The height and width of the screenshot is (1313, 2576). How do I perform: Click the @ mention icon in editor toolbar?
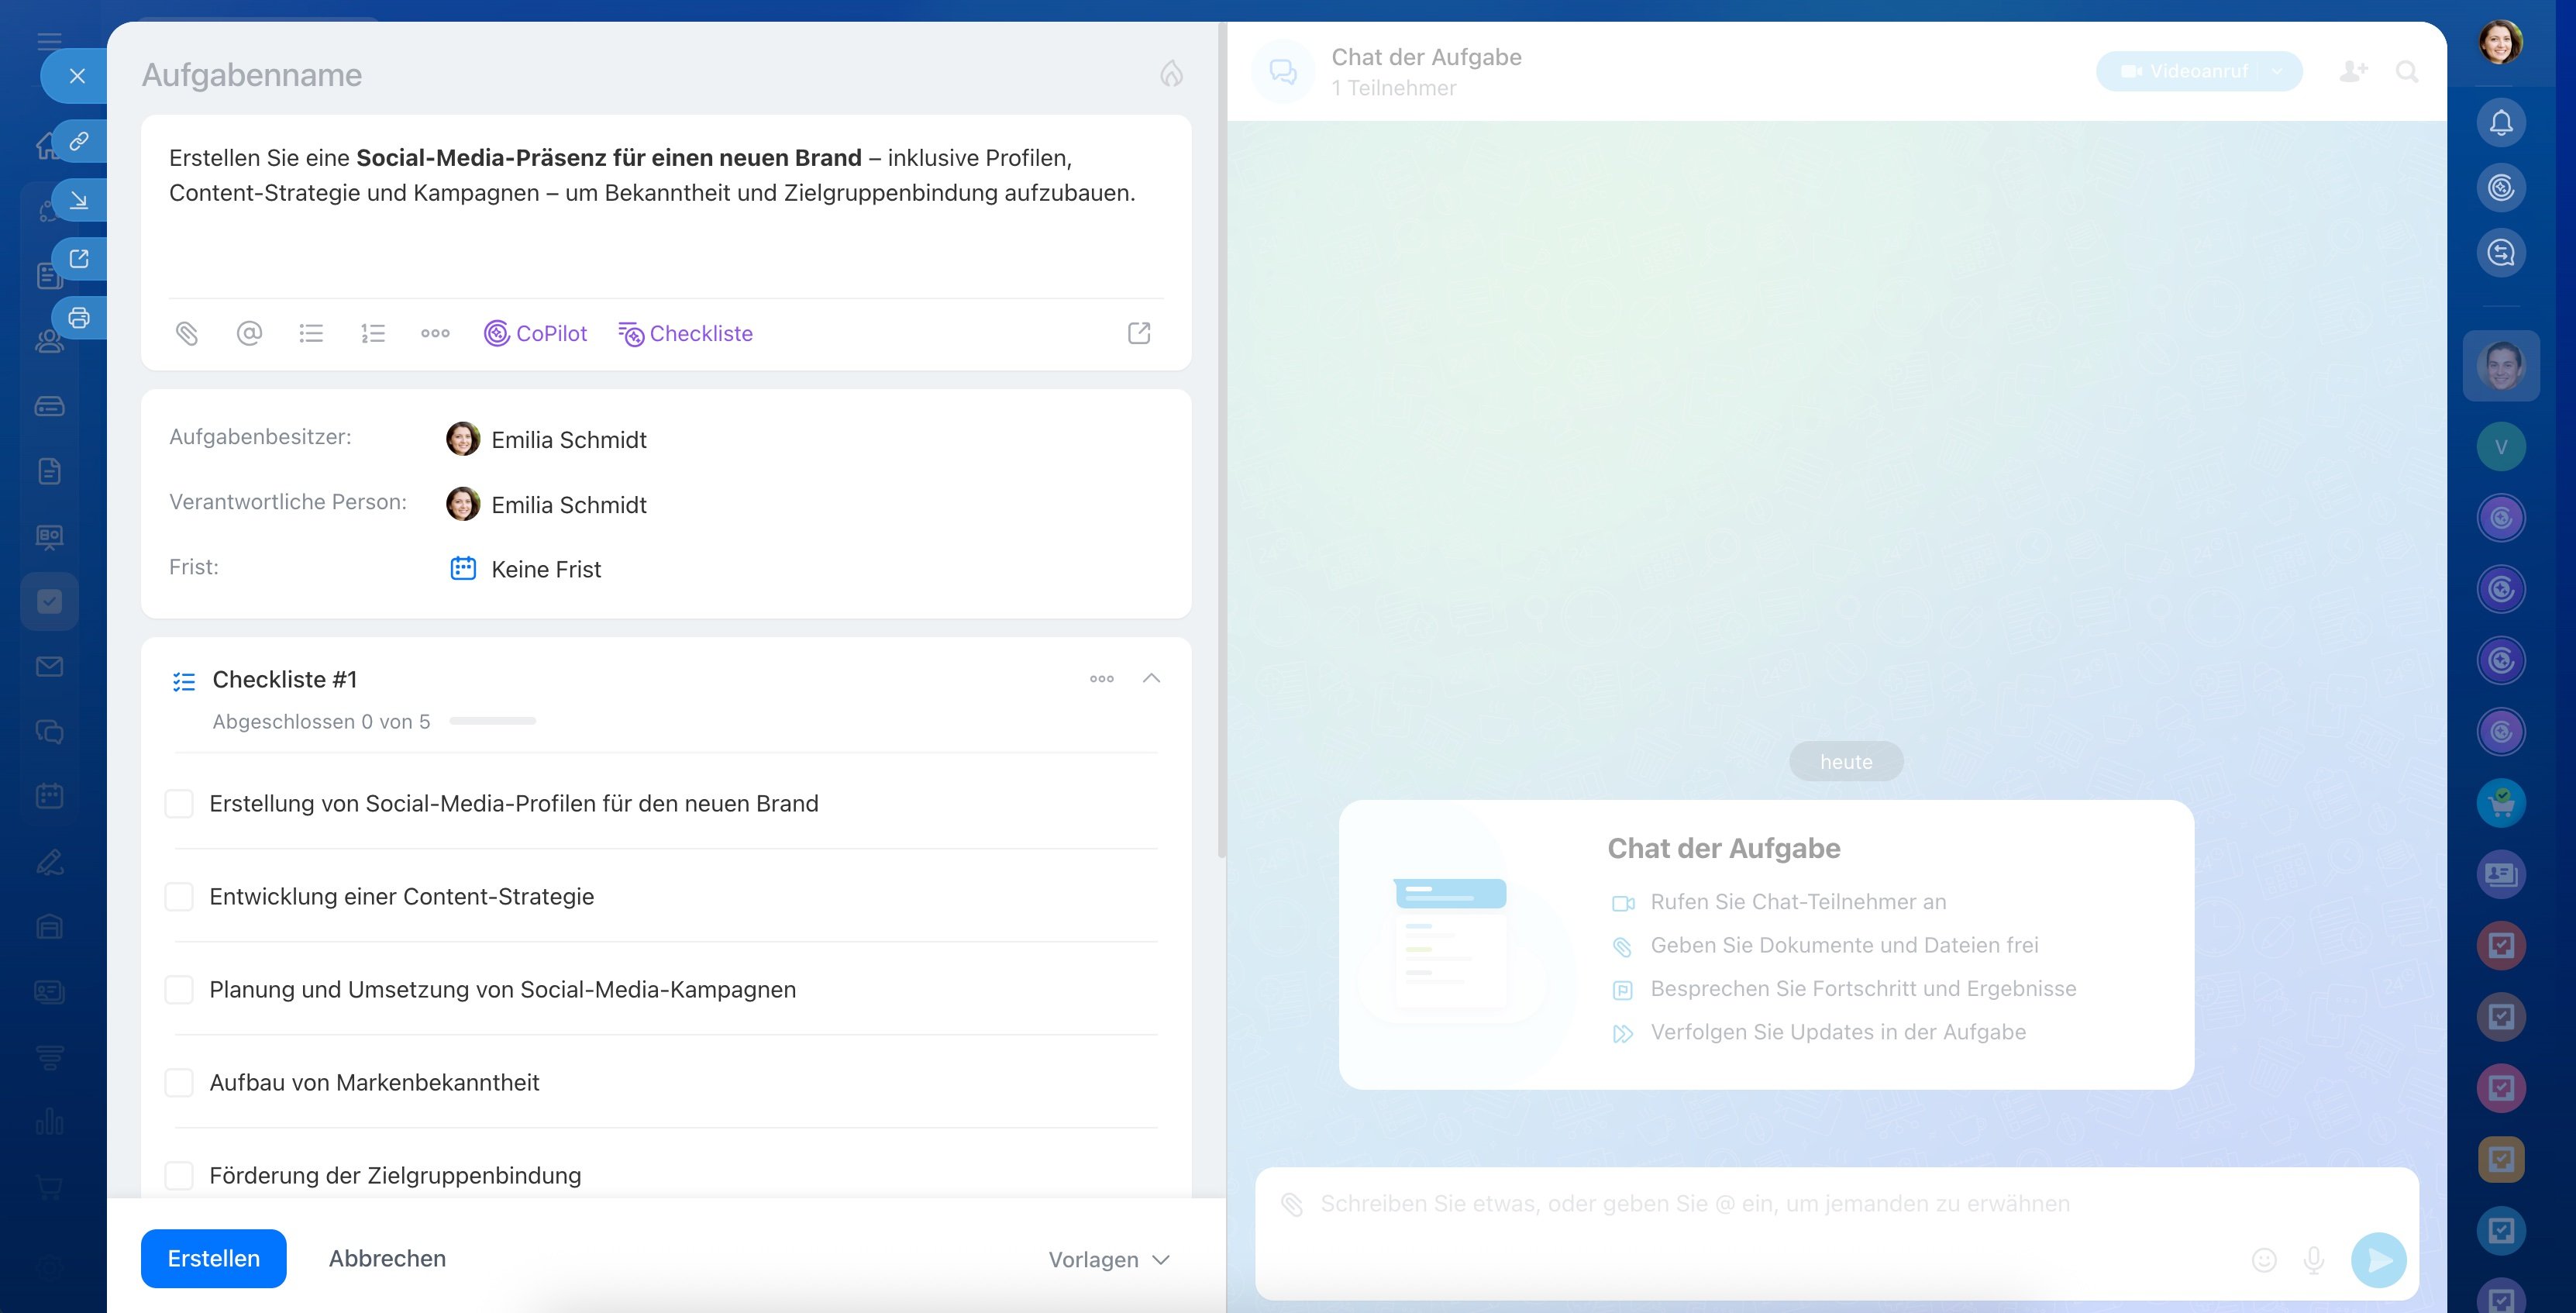tap(249, 333)
